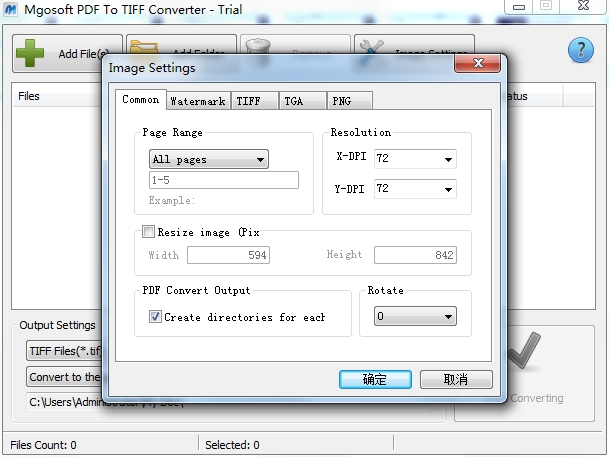Switch to the TGA tab
609x457 pixels.
click(x=303, y=101)
